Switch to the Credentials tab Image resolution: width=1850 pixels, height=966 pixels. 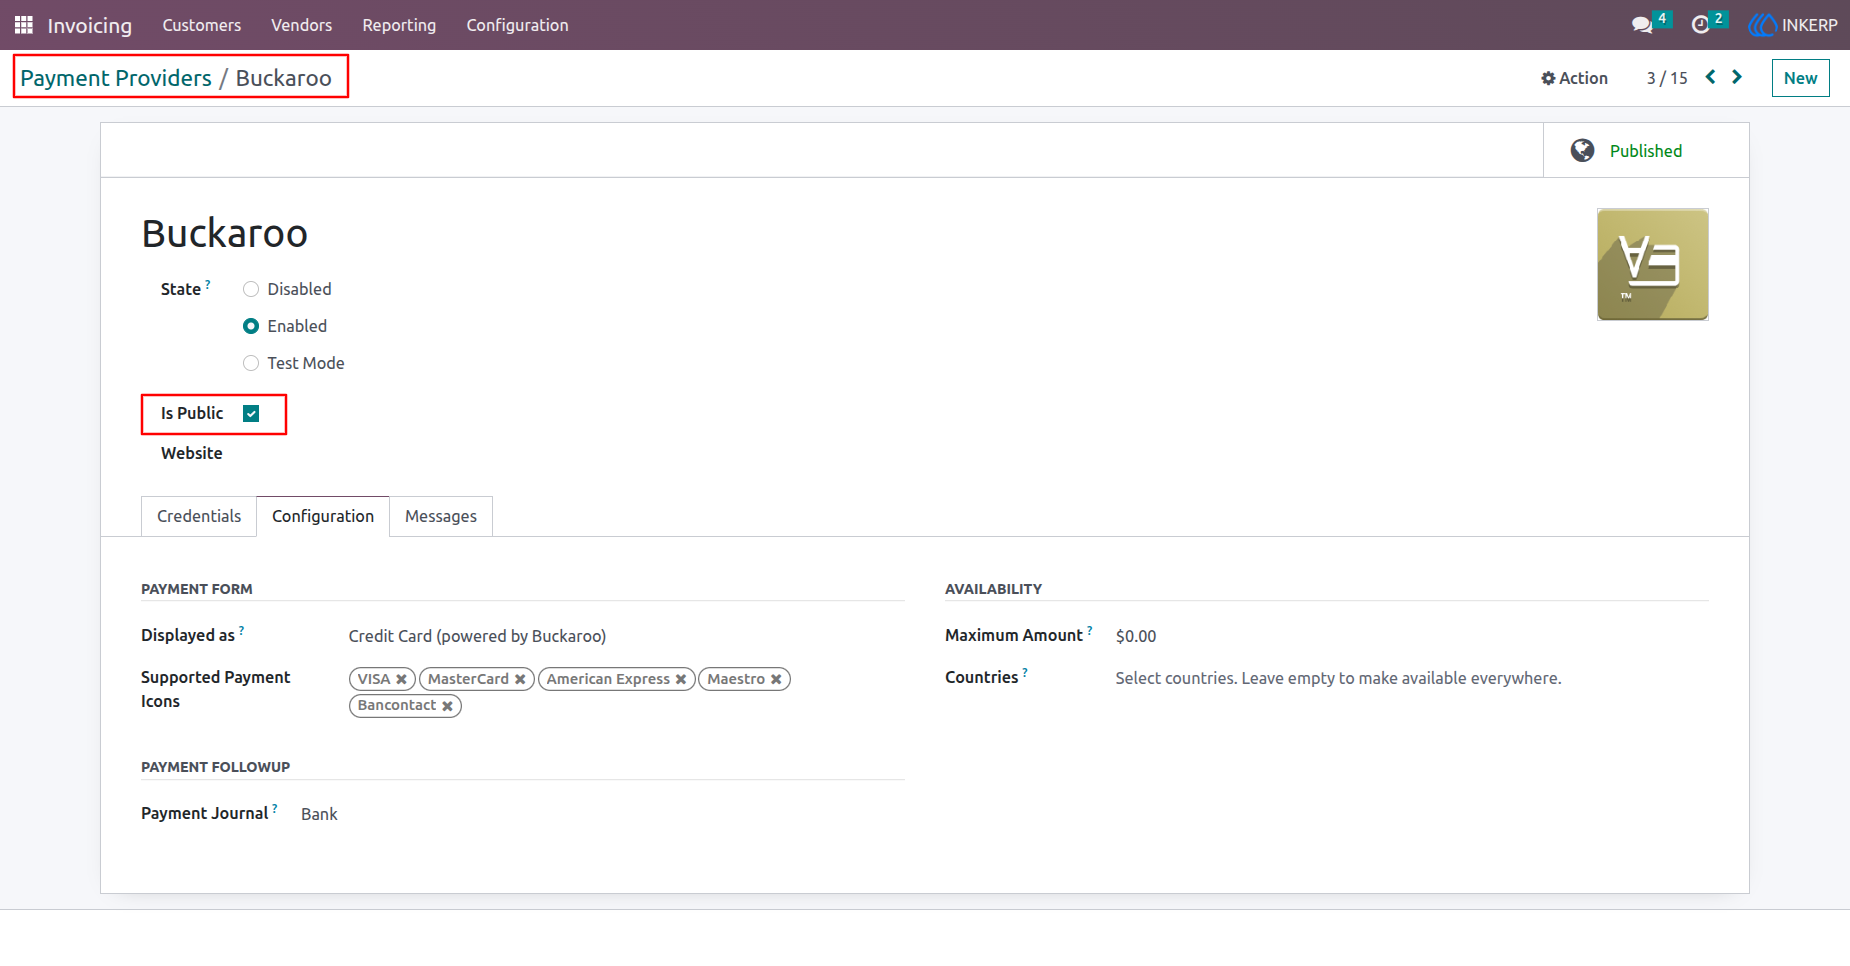pyautogui.click(x=199, y=516)
